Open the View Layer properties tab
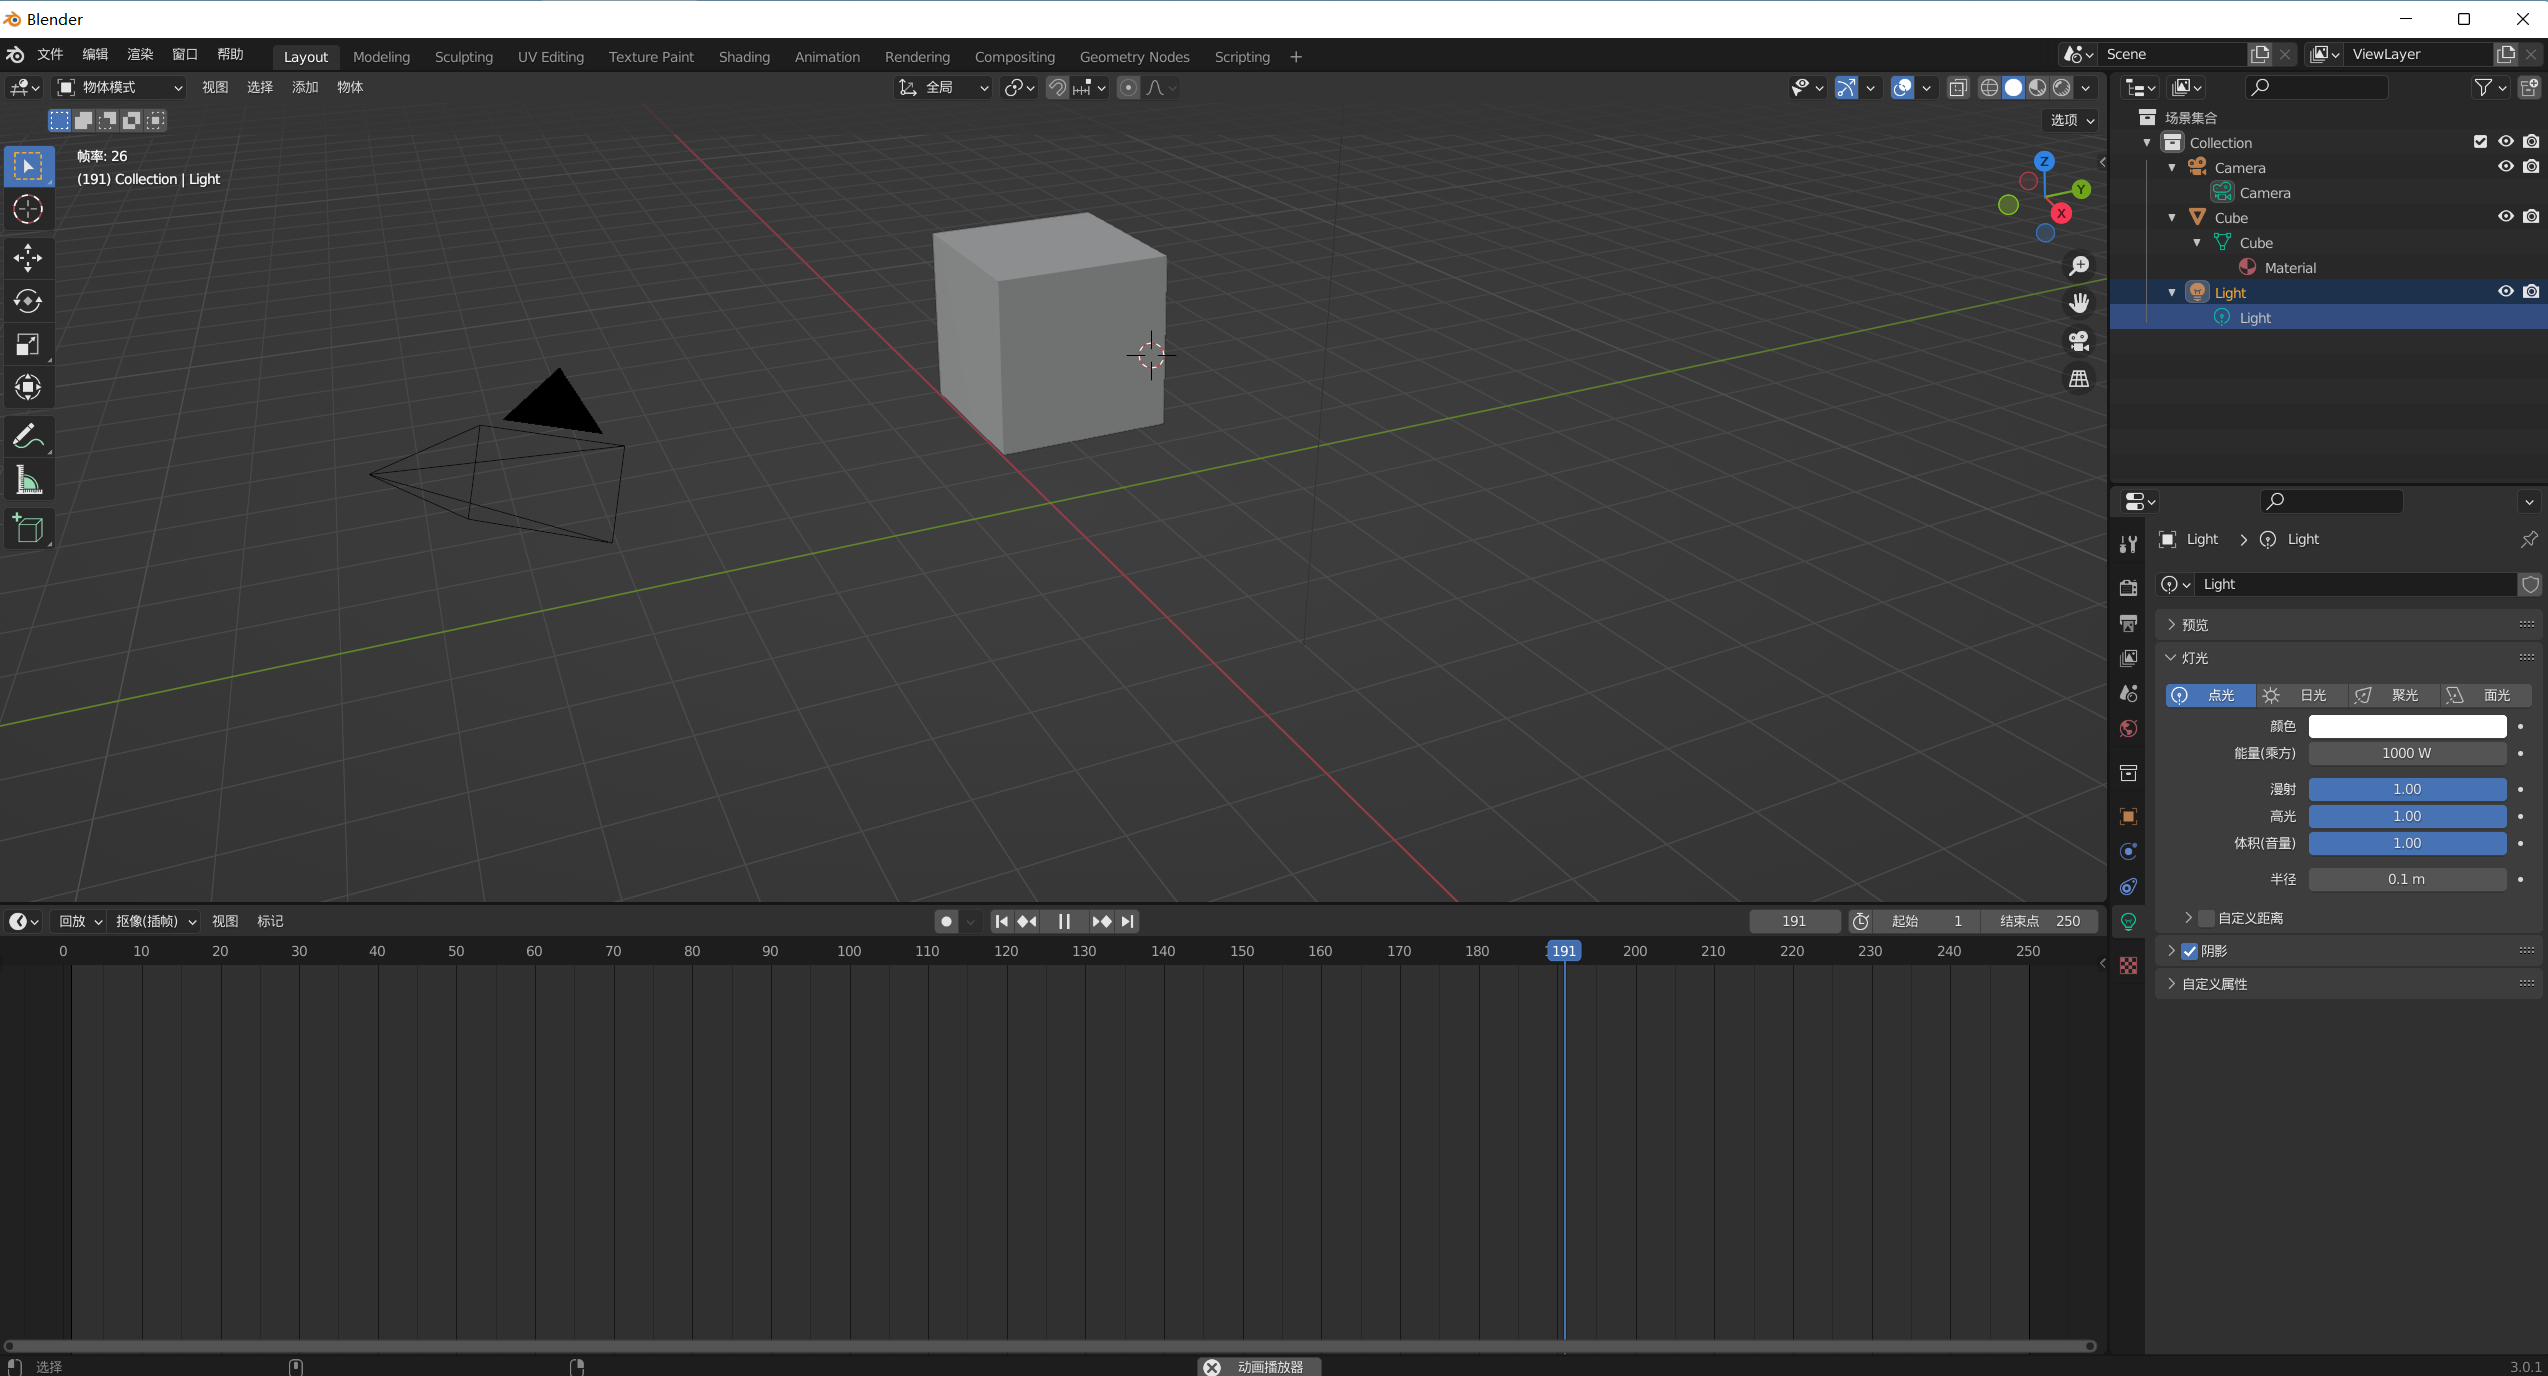The image size is (2548, 1376). (x=2128, y=658)
